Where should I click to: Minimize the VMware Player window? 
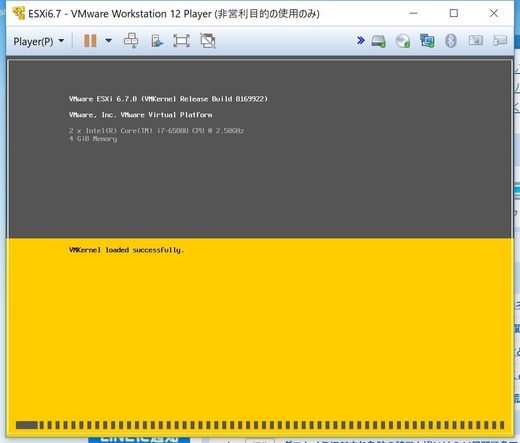[x=413, y=13]
